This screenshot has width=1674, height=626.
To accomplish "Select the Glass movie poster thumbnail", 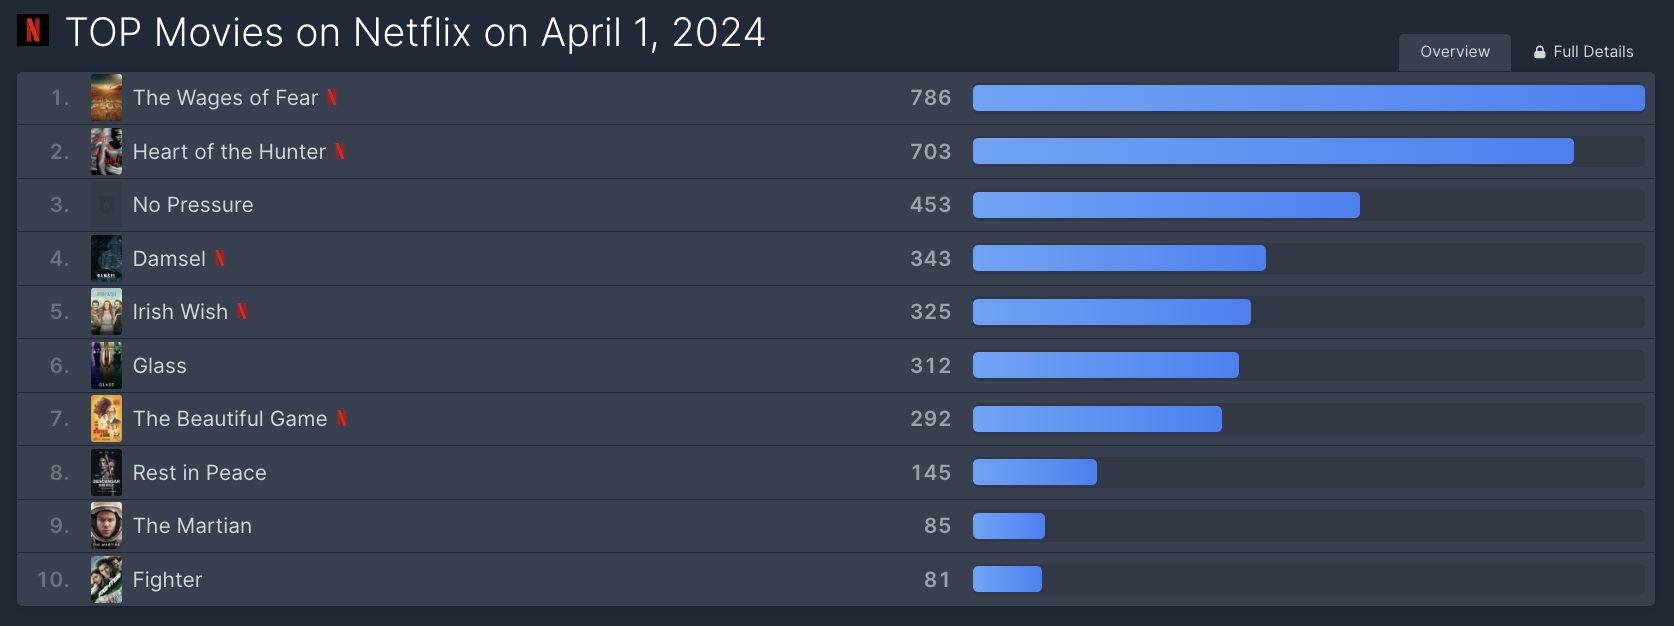I will [107, 366].
